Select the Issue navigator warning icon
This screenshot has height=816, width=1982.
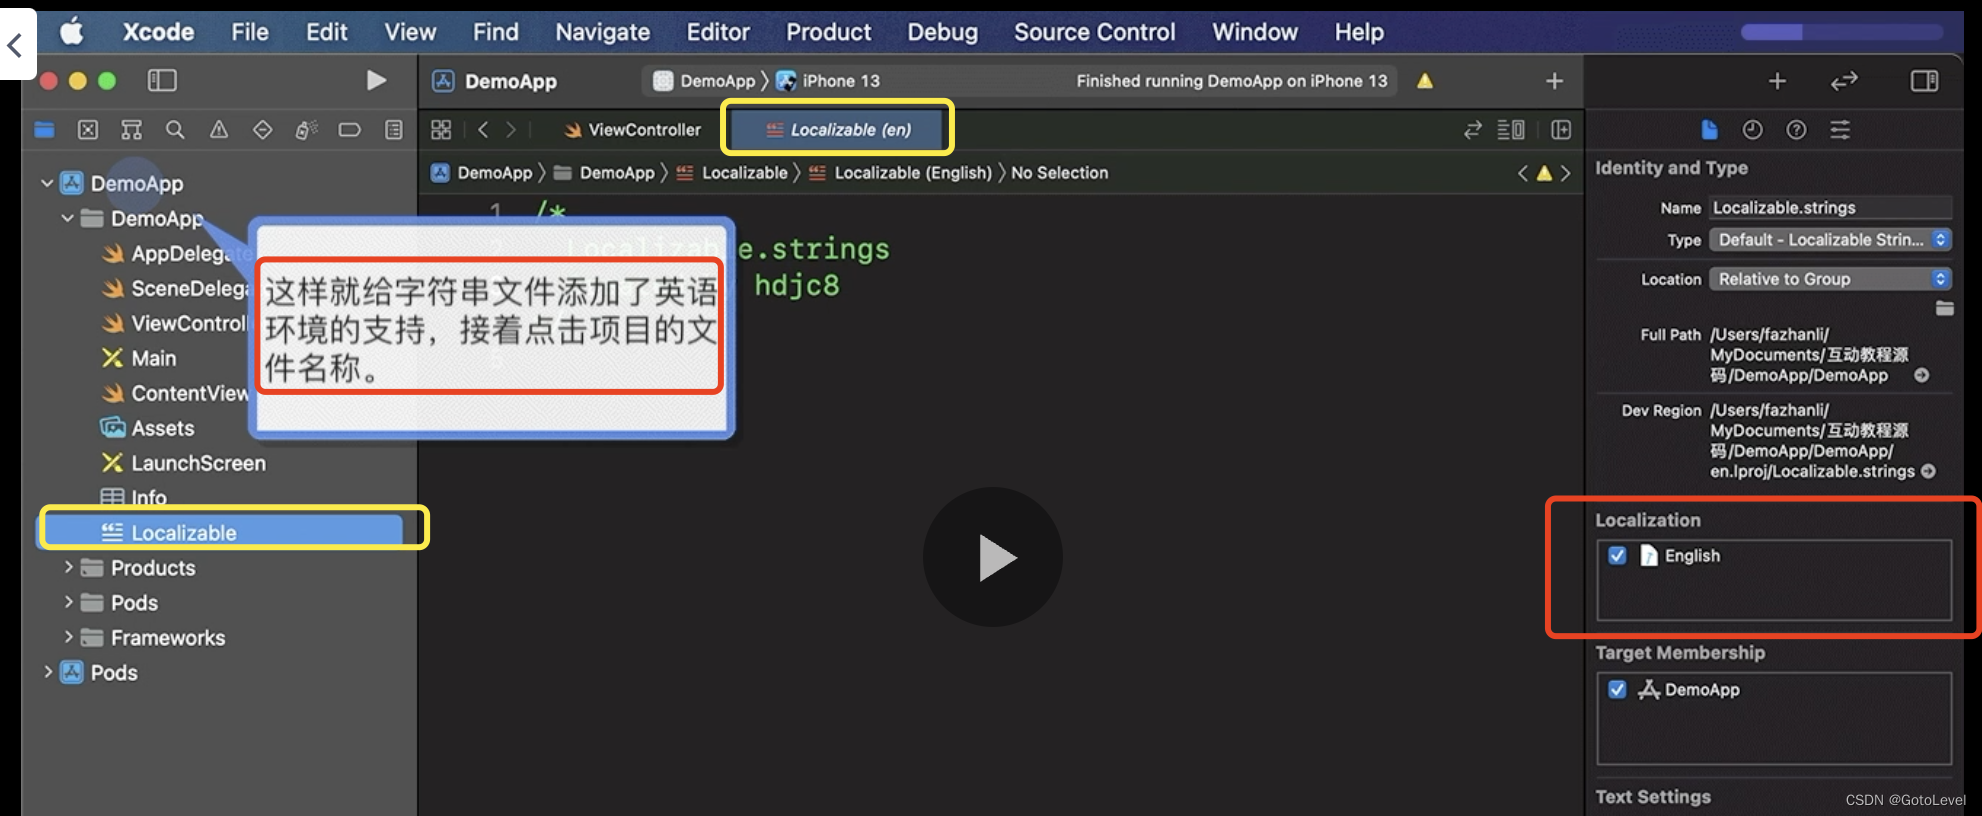(x=219, y=129)
